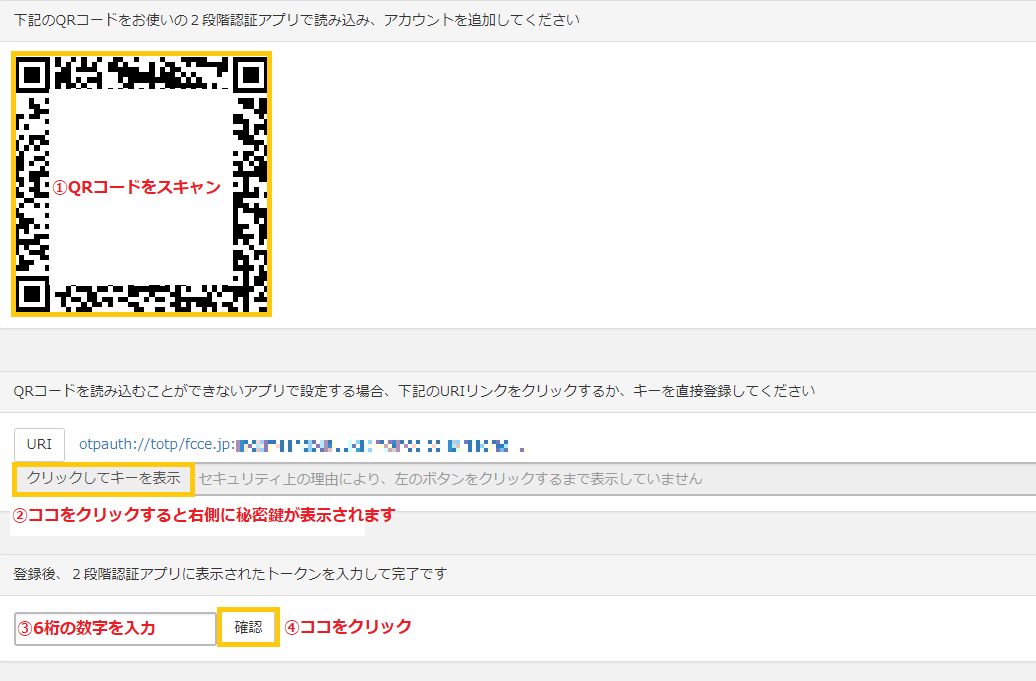
Task: Click the text QRコードを読み込むことができないアプリで設定する場合
Action: [x=199, y=391]
